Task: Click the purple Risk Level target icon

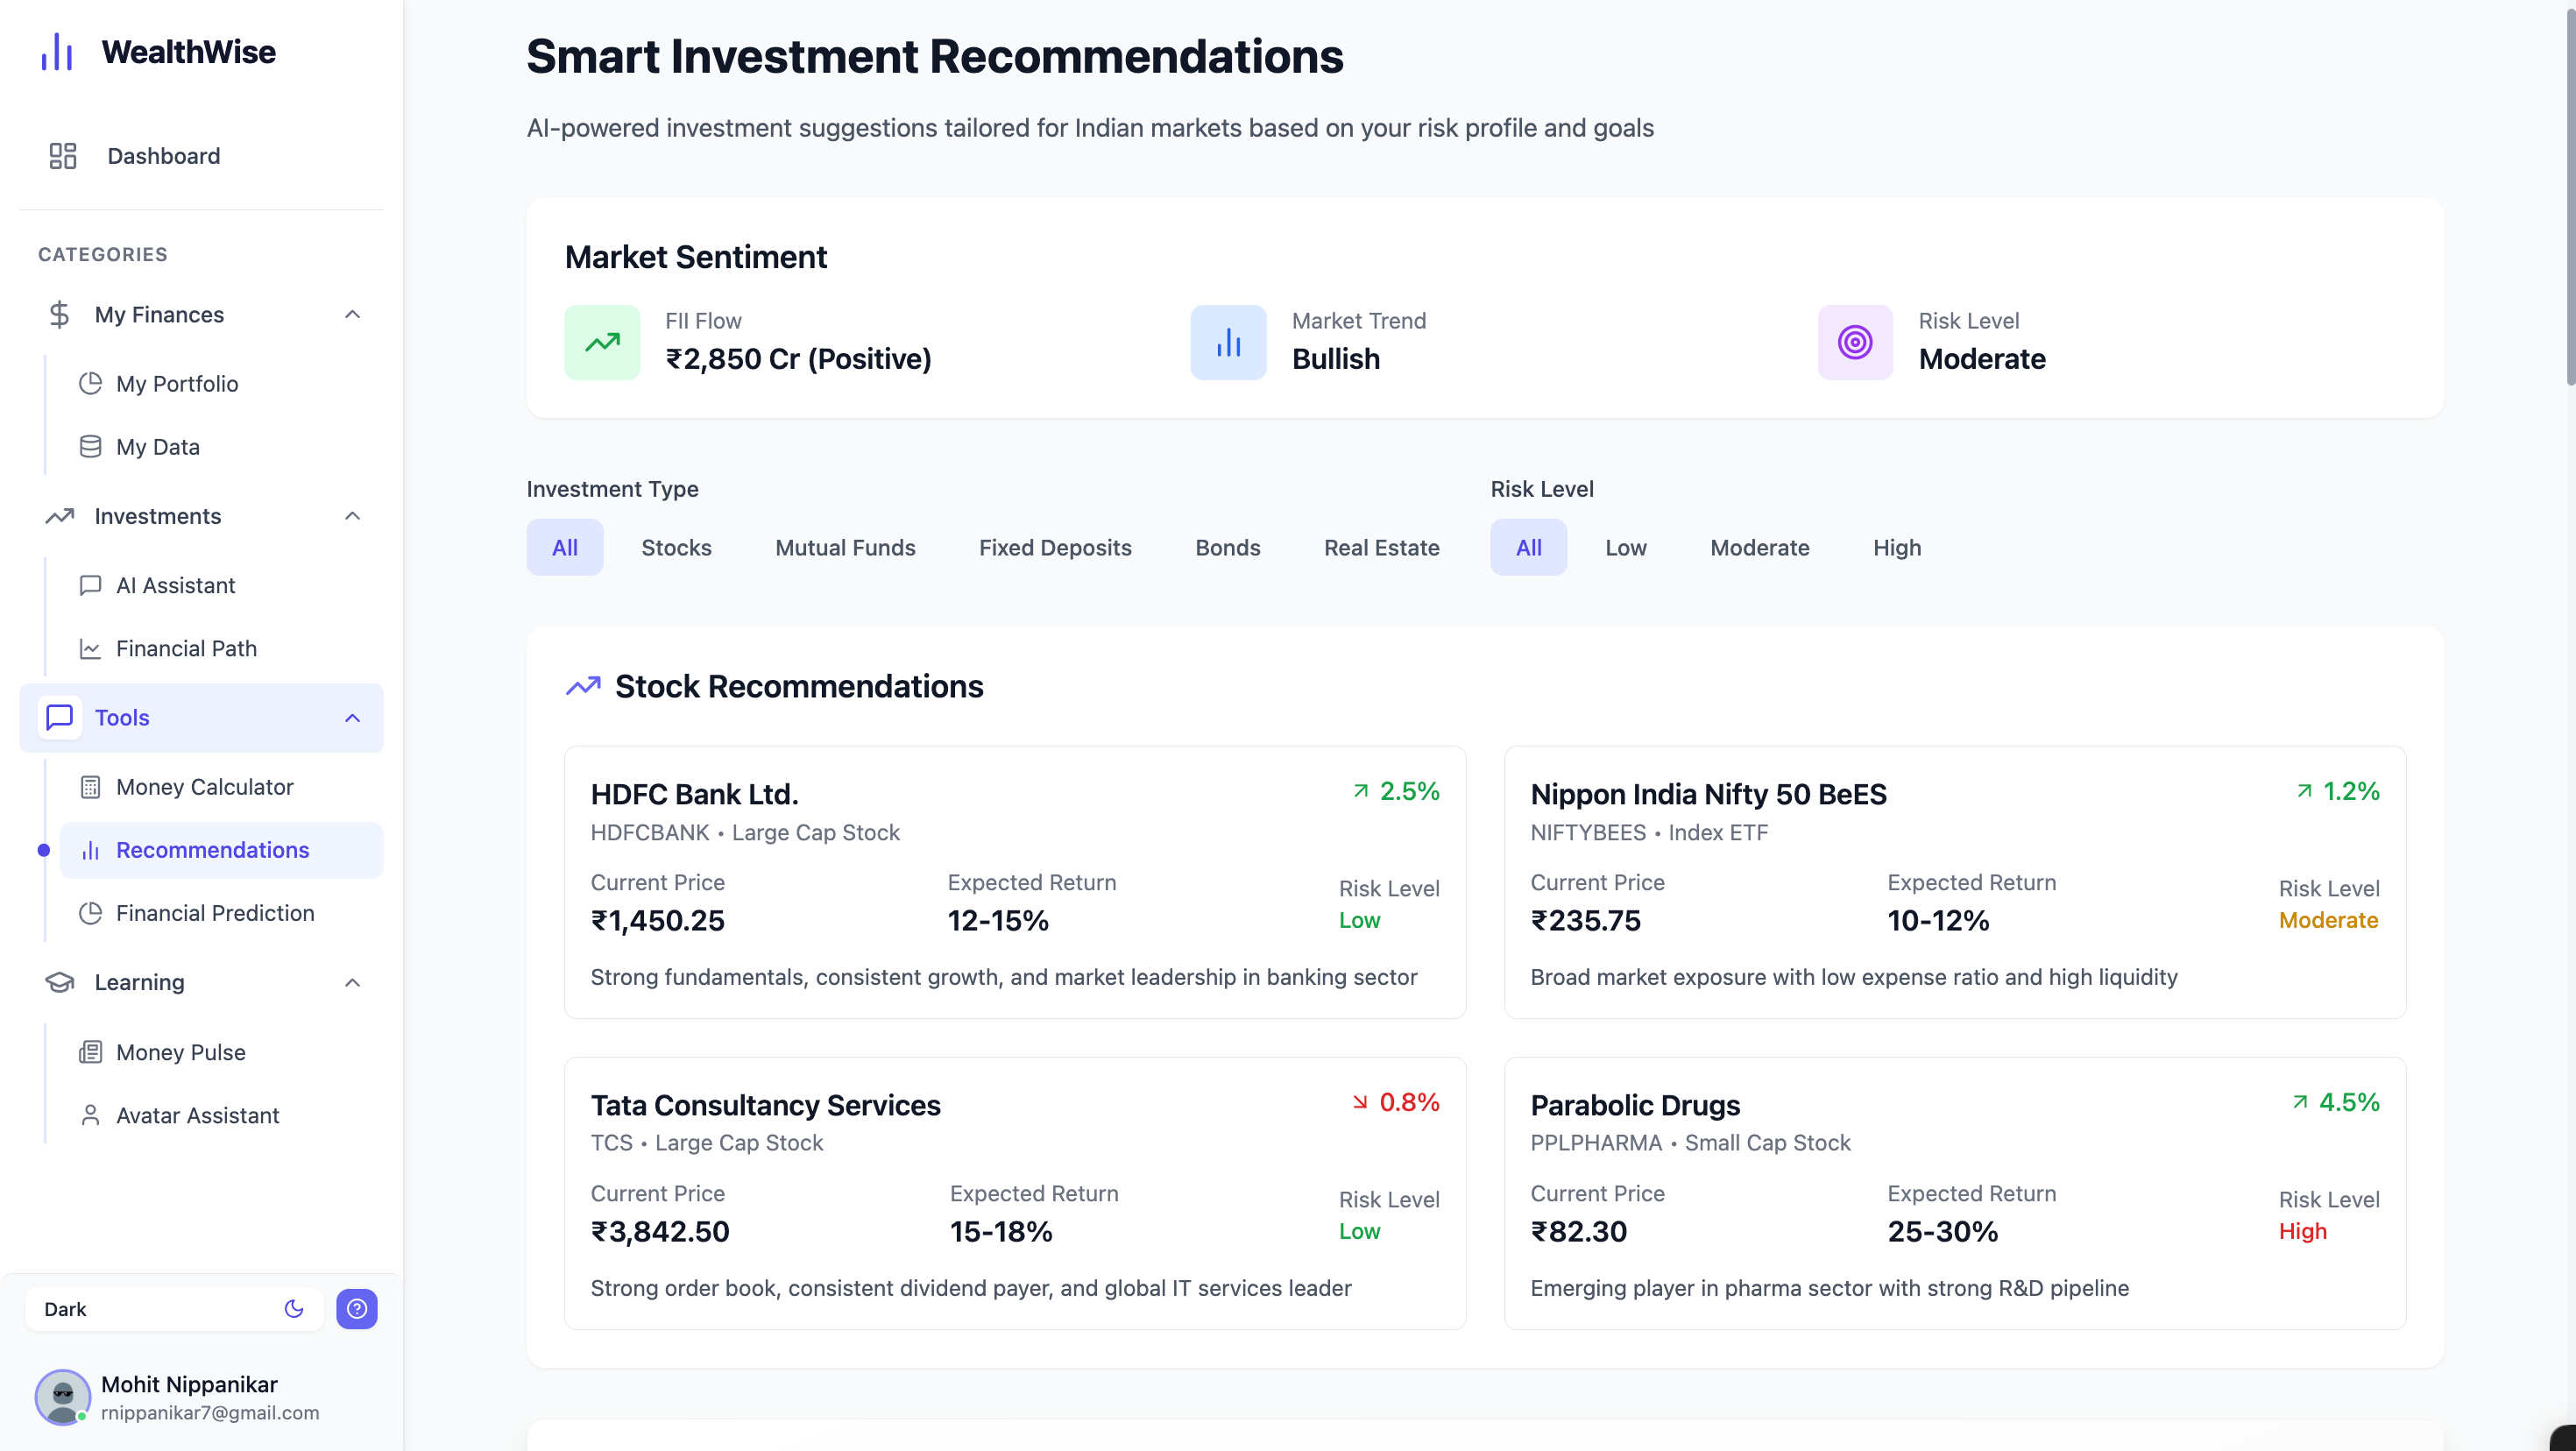Action: [x=1854, y=342]
